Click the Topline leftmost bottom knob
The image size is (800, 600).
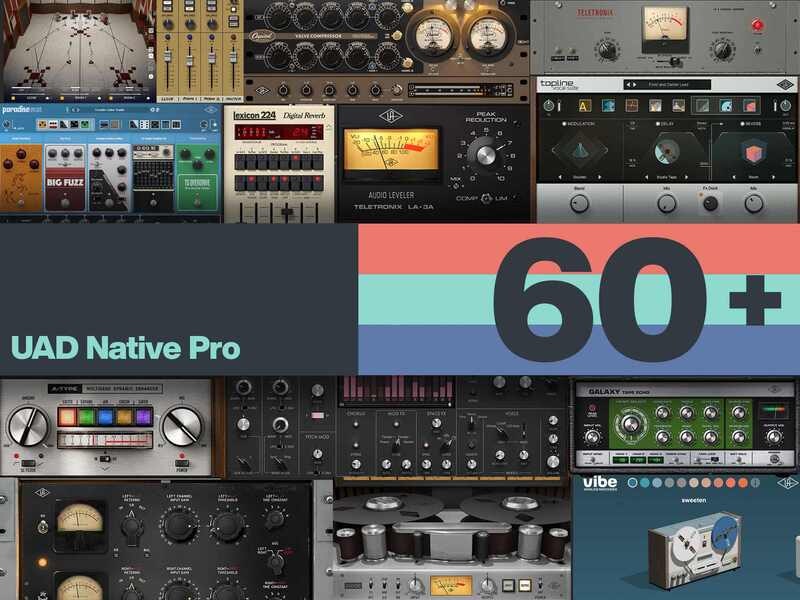[579, 204]
